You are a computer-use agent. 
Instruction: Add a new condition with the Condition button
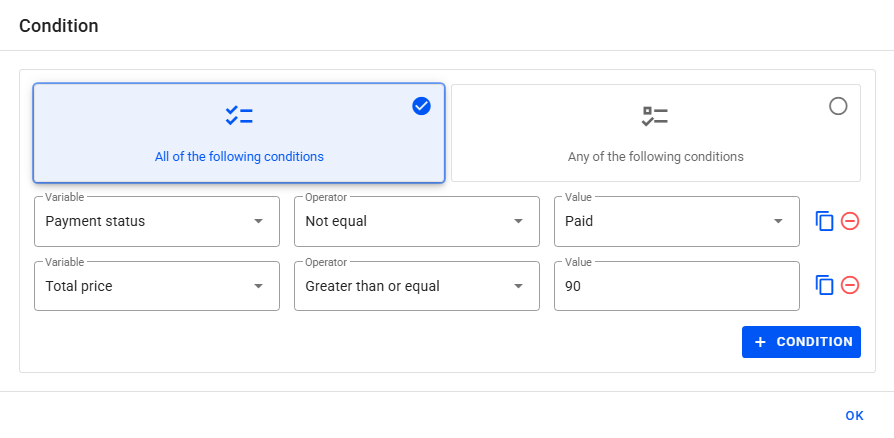801,342
